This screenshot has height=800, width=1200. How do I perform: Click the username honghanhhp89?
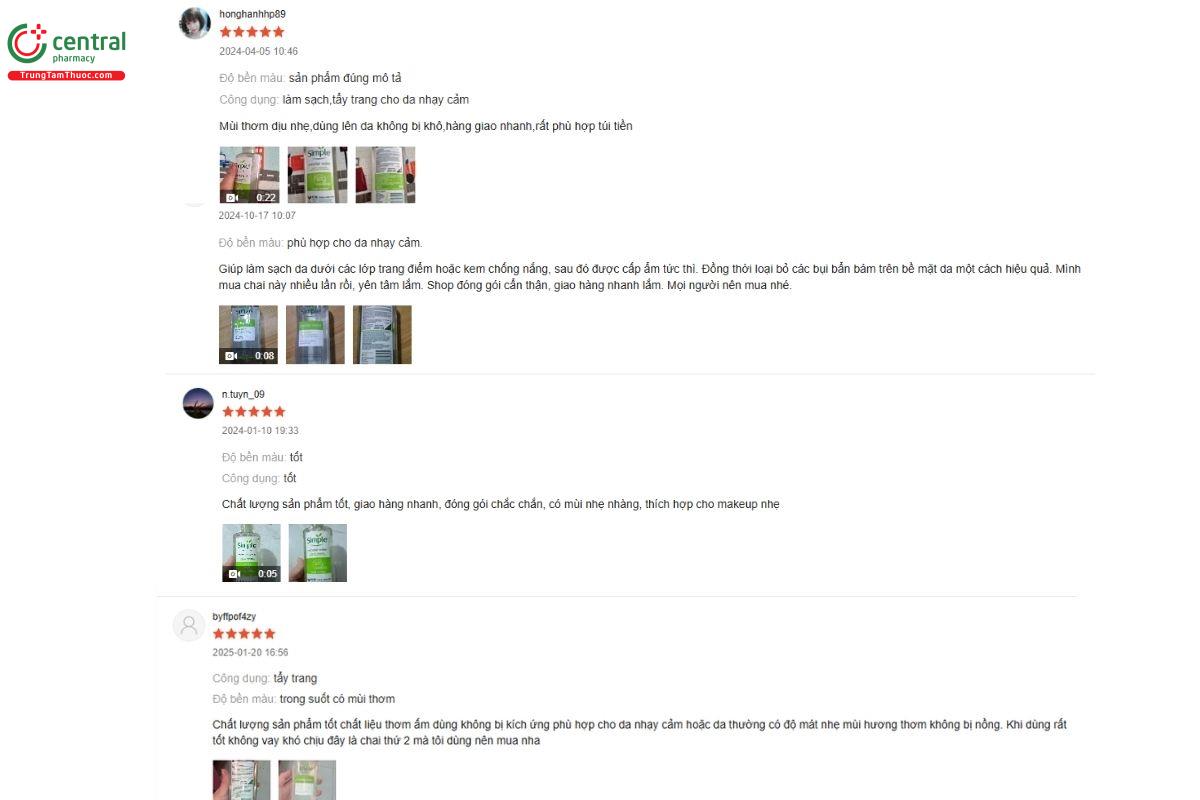click(x=252, y=14)
